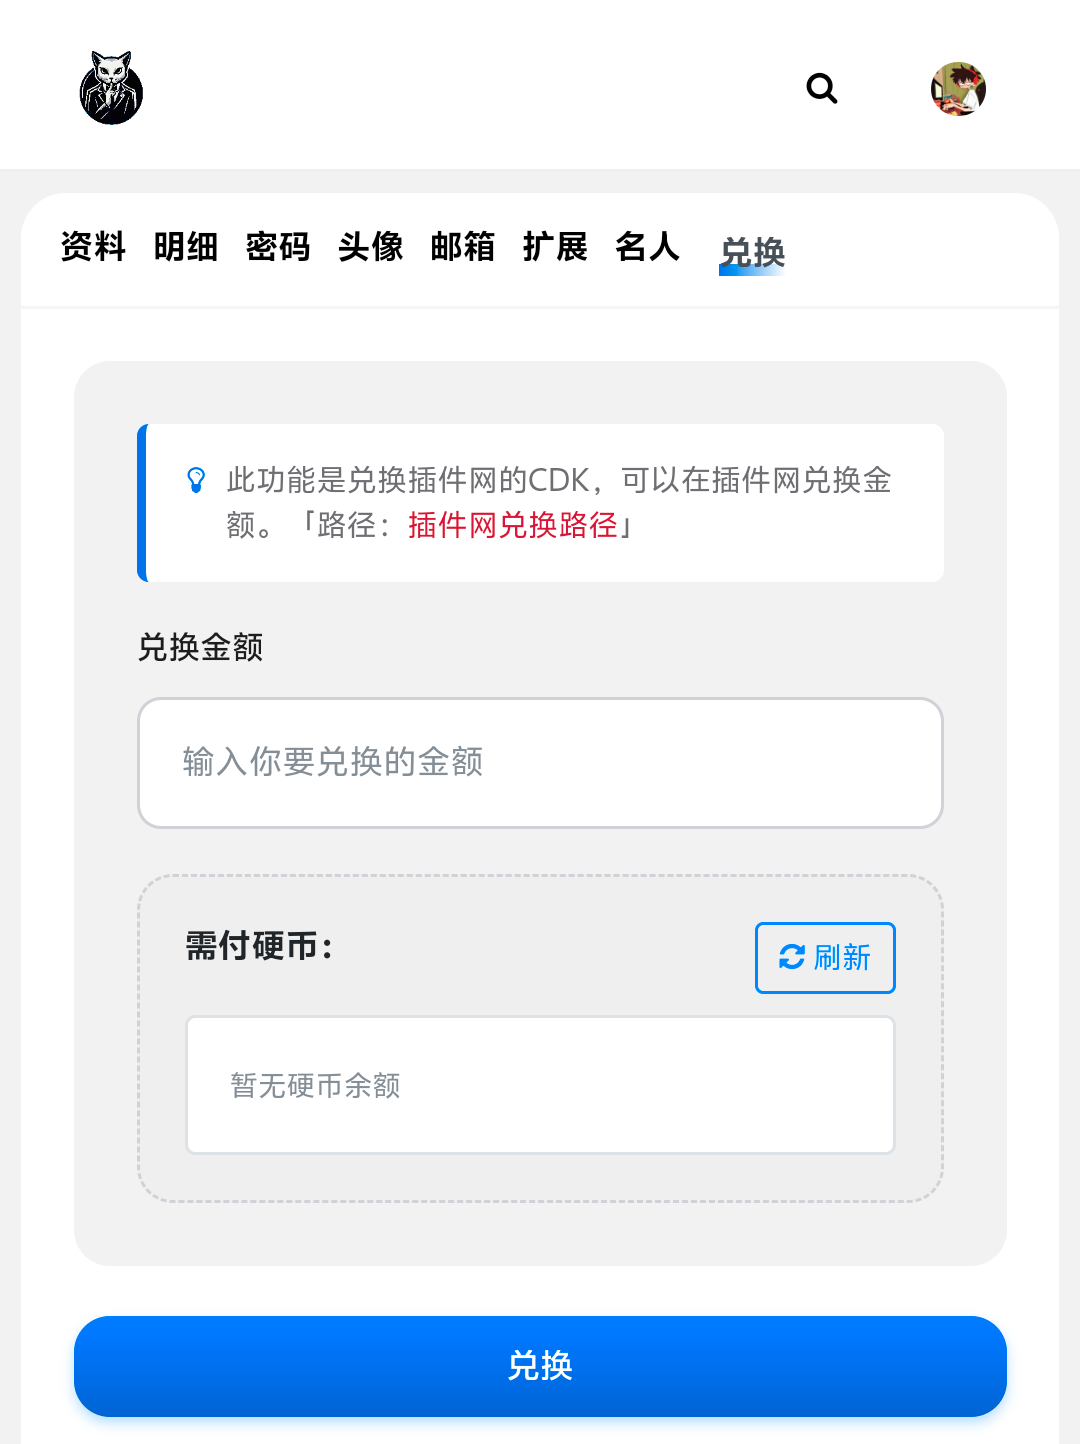
Task: Submit with the blue 兑换 button
Action: 540,1366
